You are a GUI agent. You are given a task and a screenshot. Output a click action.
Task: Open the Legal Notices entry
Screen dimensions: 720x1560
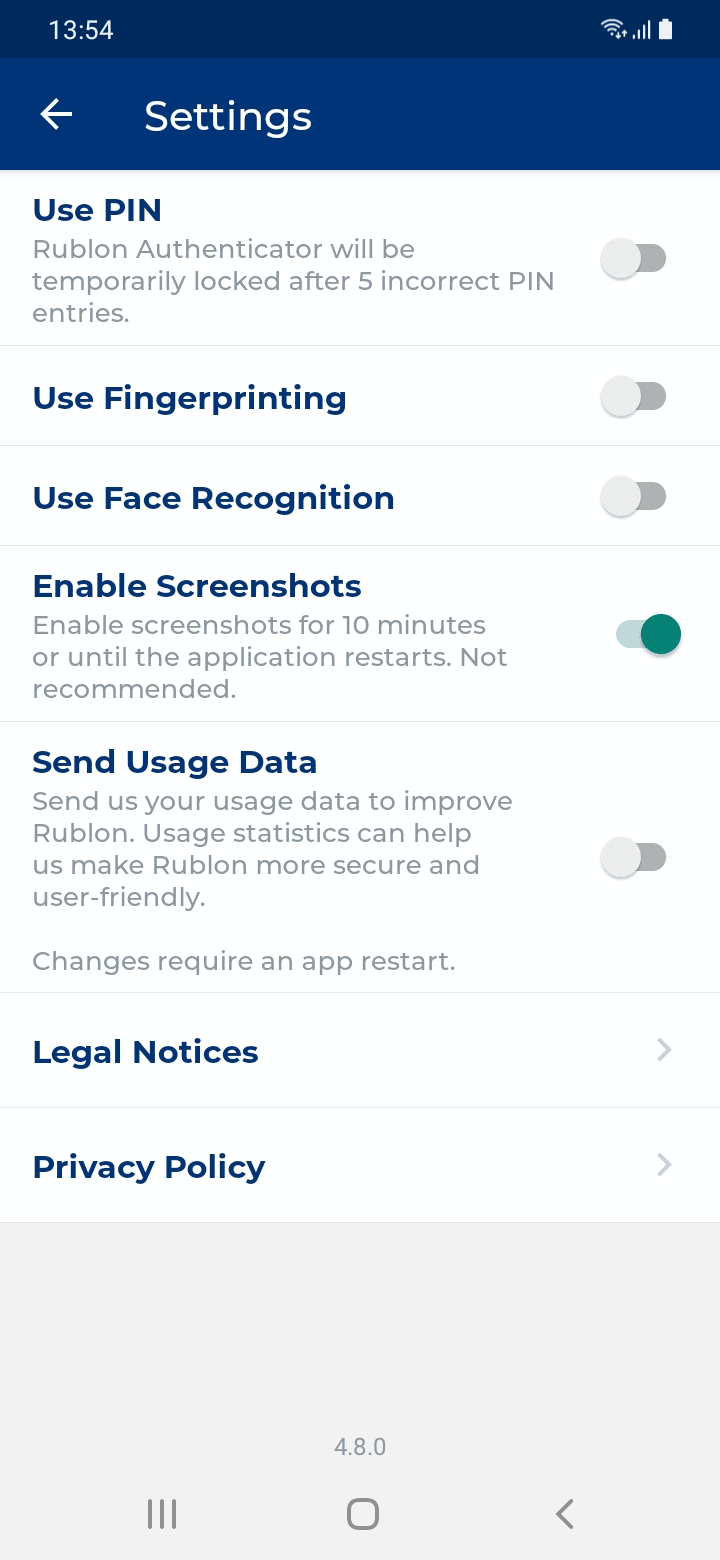146,1052
